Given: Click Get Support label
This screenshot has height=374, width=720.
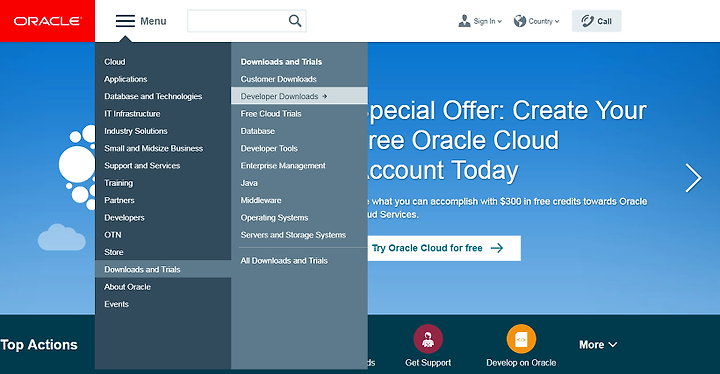Looking at the screenshot, I should click(428, 363).
